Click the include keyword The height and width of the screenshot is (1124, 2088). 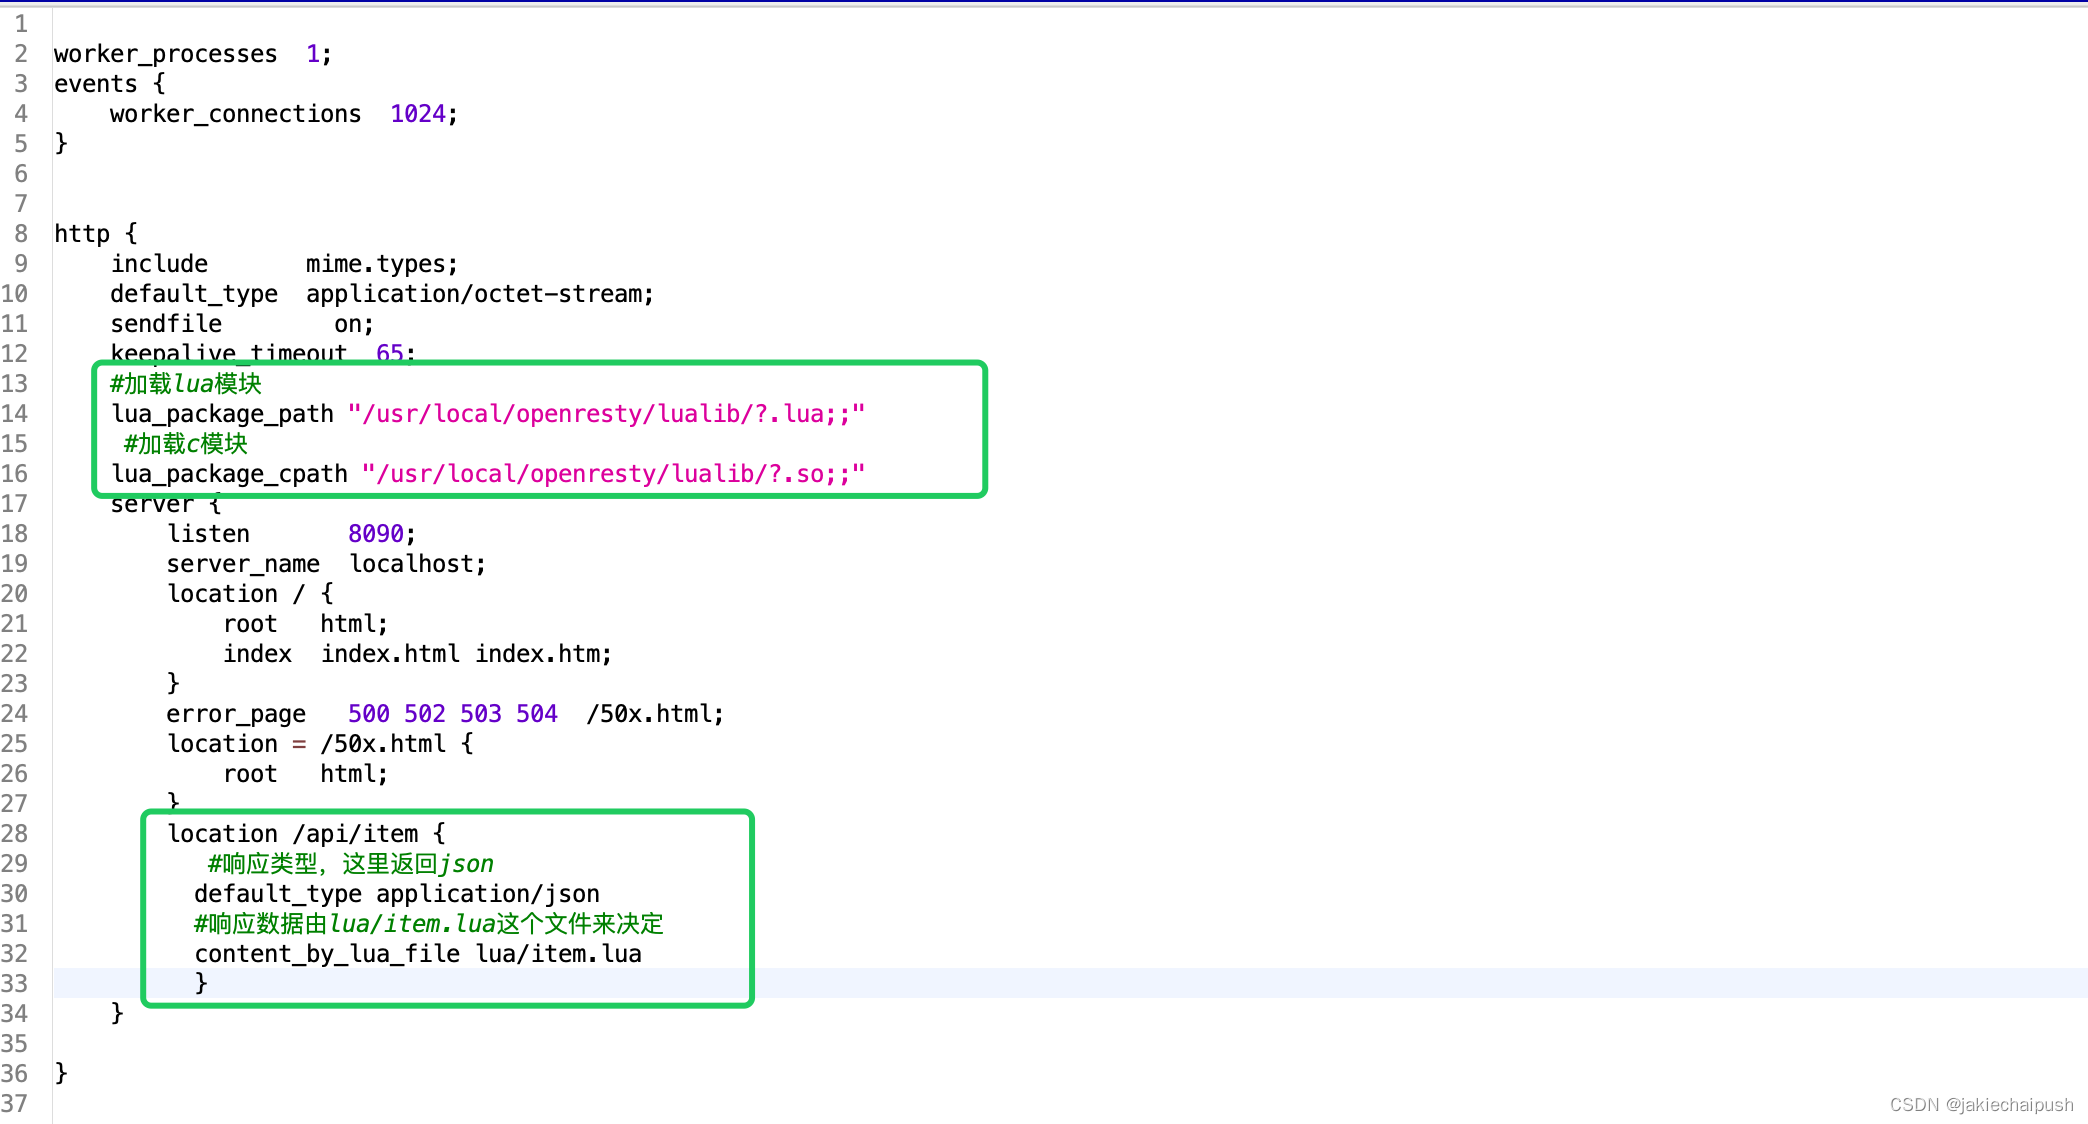pyautogui.click(x=159, y=264)
